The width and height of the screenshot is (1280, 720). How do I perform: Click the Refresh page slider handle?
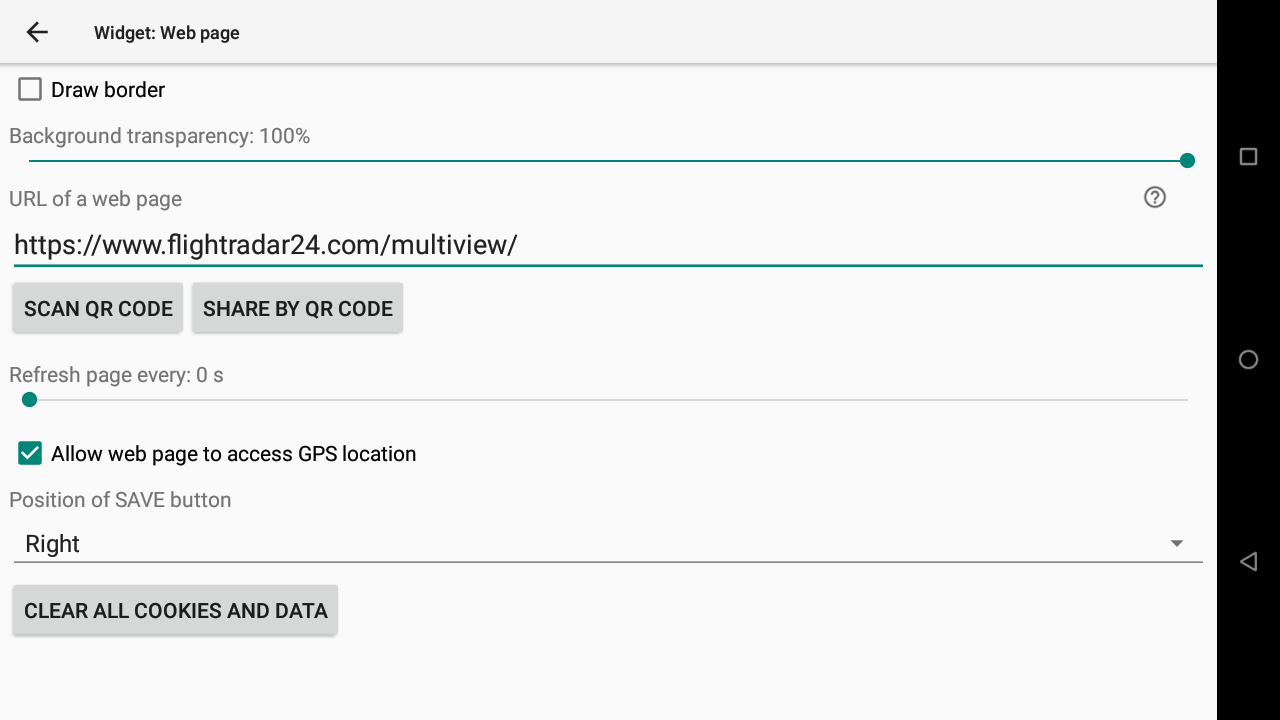pyautogui.click(x=30, y=400)
